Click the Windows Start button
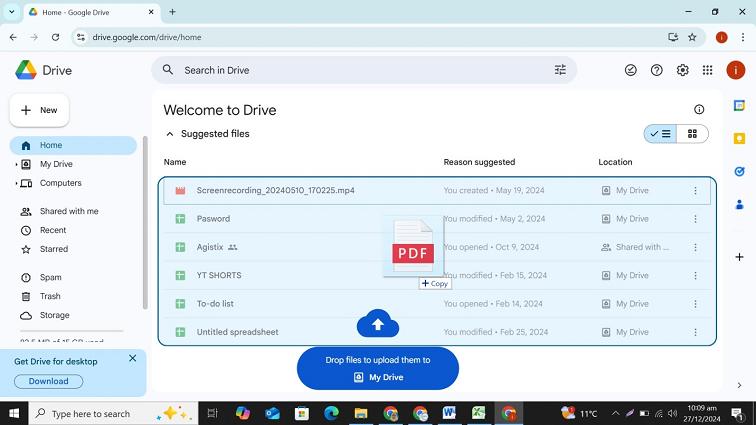756x425 pixels. 14,413
